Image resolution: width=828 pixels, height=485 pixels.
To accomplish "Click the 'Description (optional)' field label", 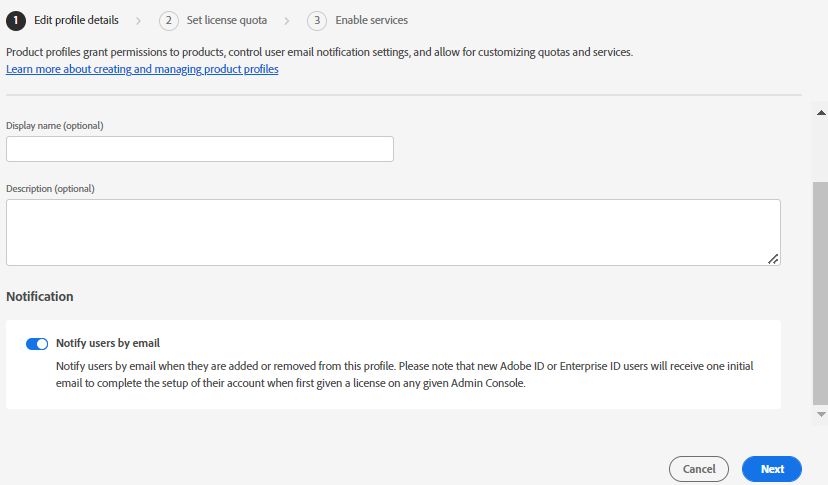I will (x=50, y=188).
